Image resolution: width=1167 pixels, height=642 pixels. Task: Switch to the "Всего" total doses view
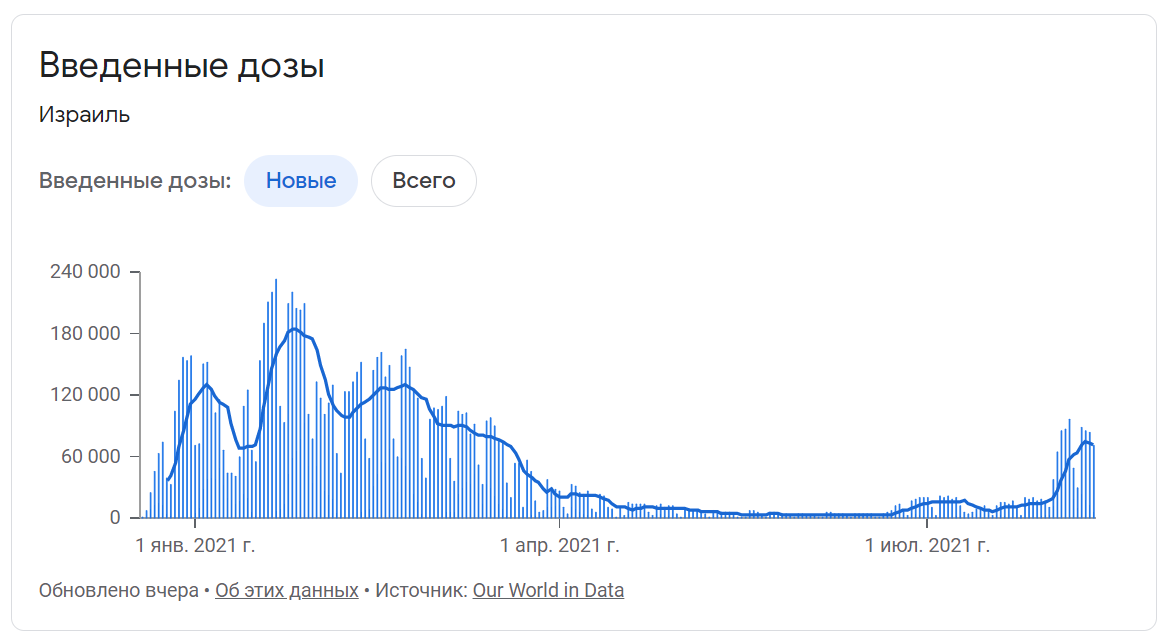coord(423,181)
